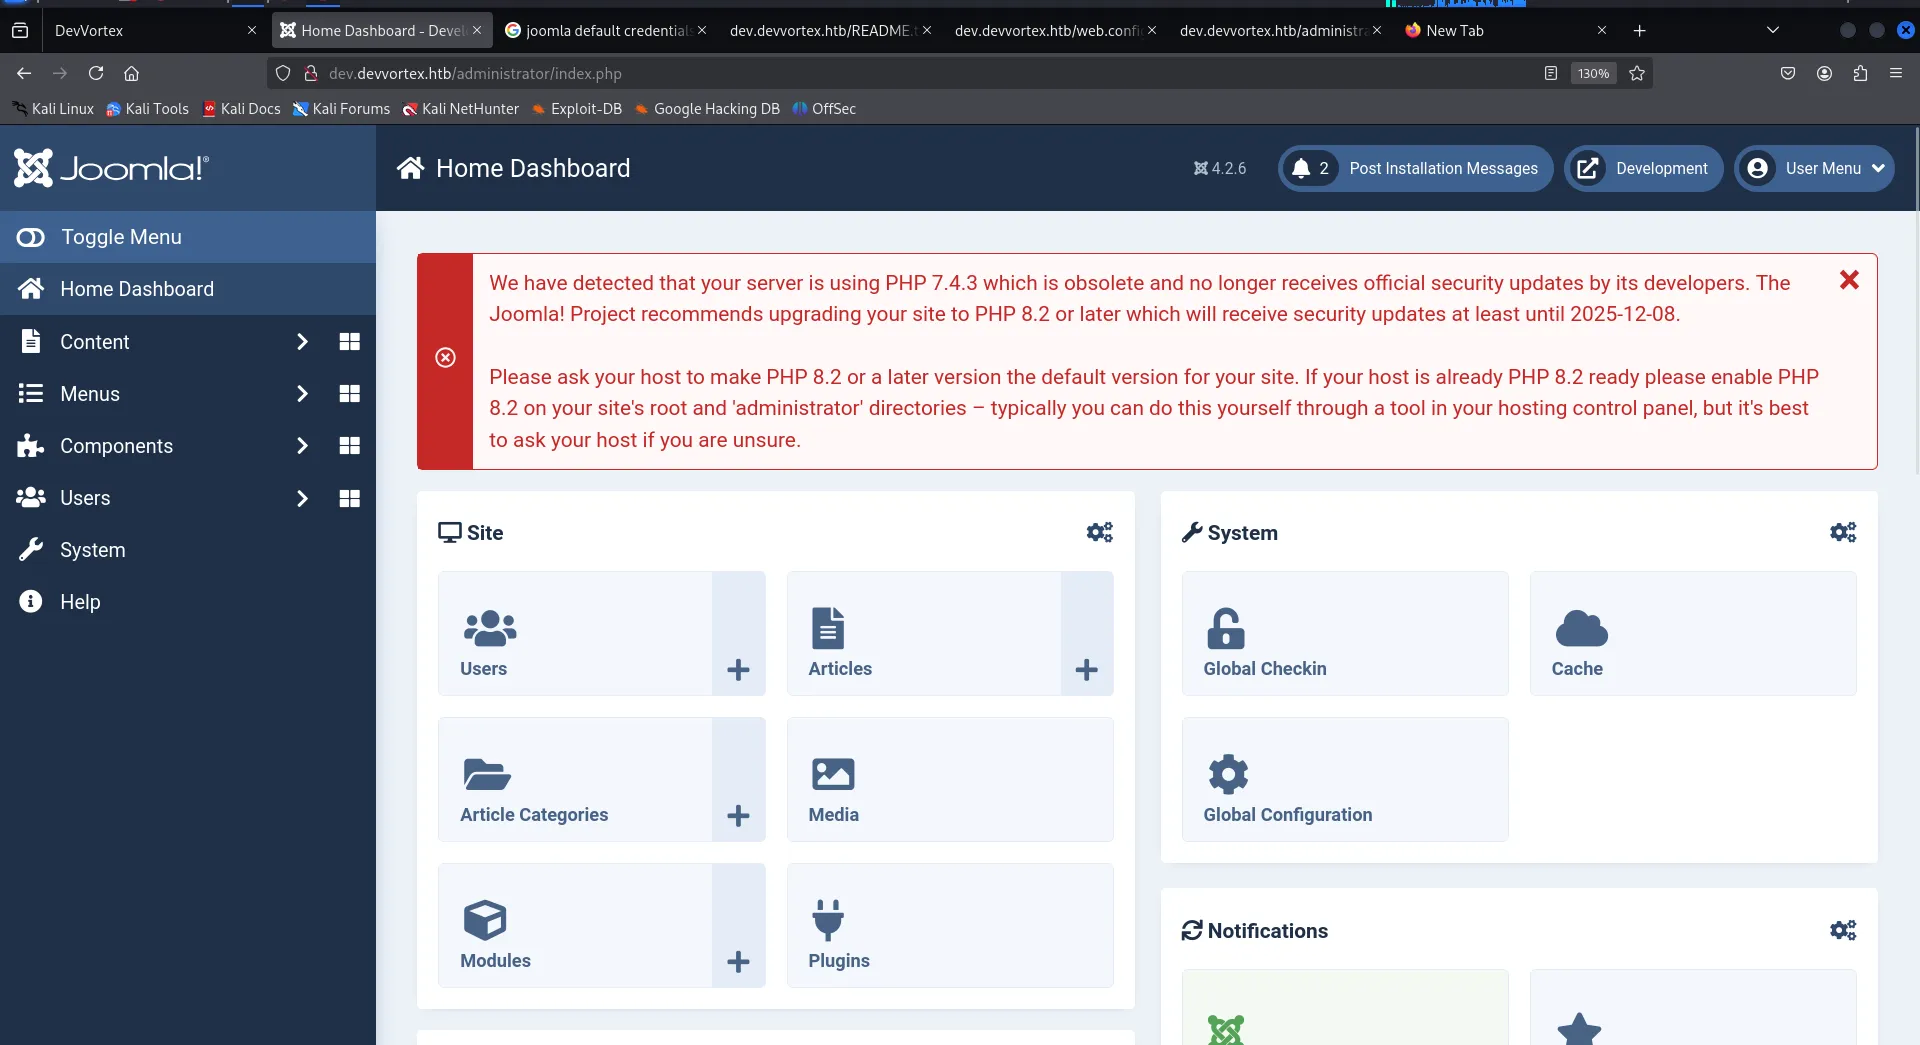Click the Joomla update notification tile
Viewport: 1920px width, 1045px height.
click(x=1345, y=1007)
